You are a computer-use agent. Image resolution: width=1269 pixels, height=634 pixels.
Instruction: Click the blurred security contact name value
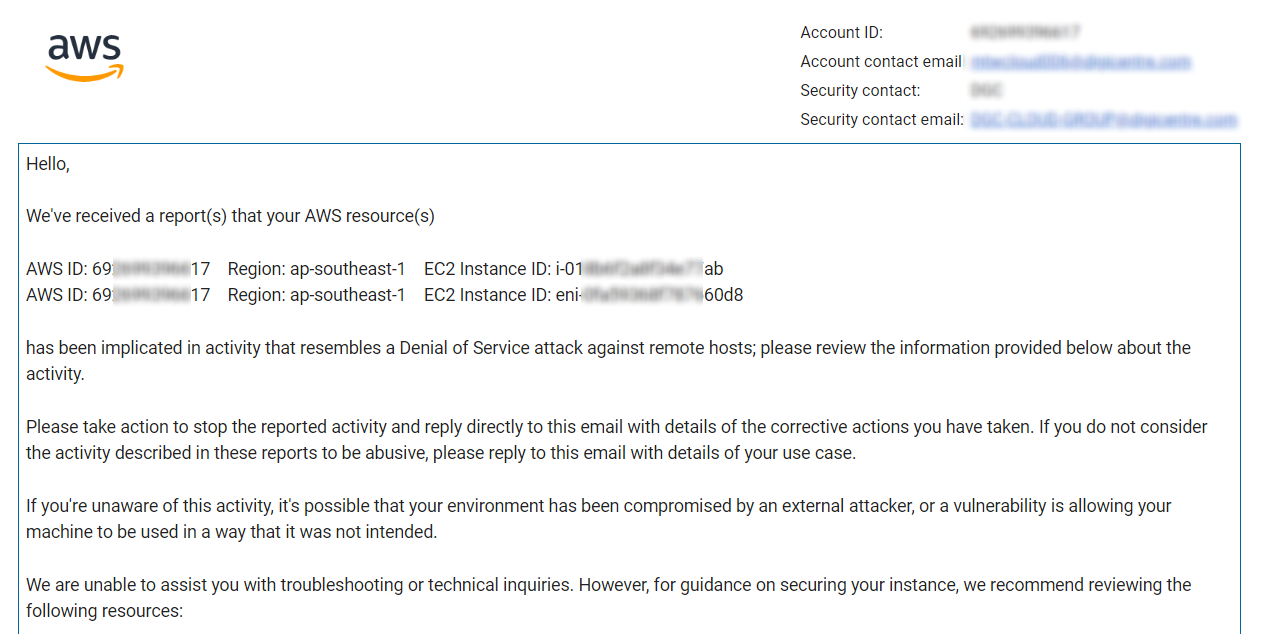pos(986,91)
